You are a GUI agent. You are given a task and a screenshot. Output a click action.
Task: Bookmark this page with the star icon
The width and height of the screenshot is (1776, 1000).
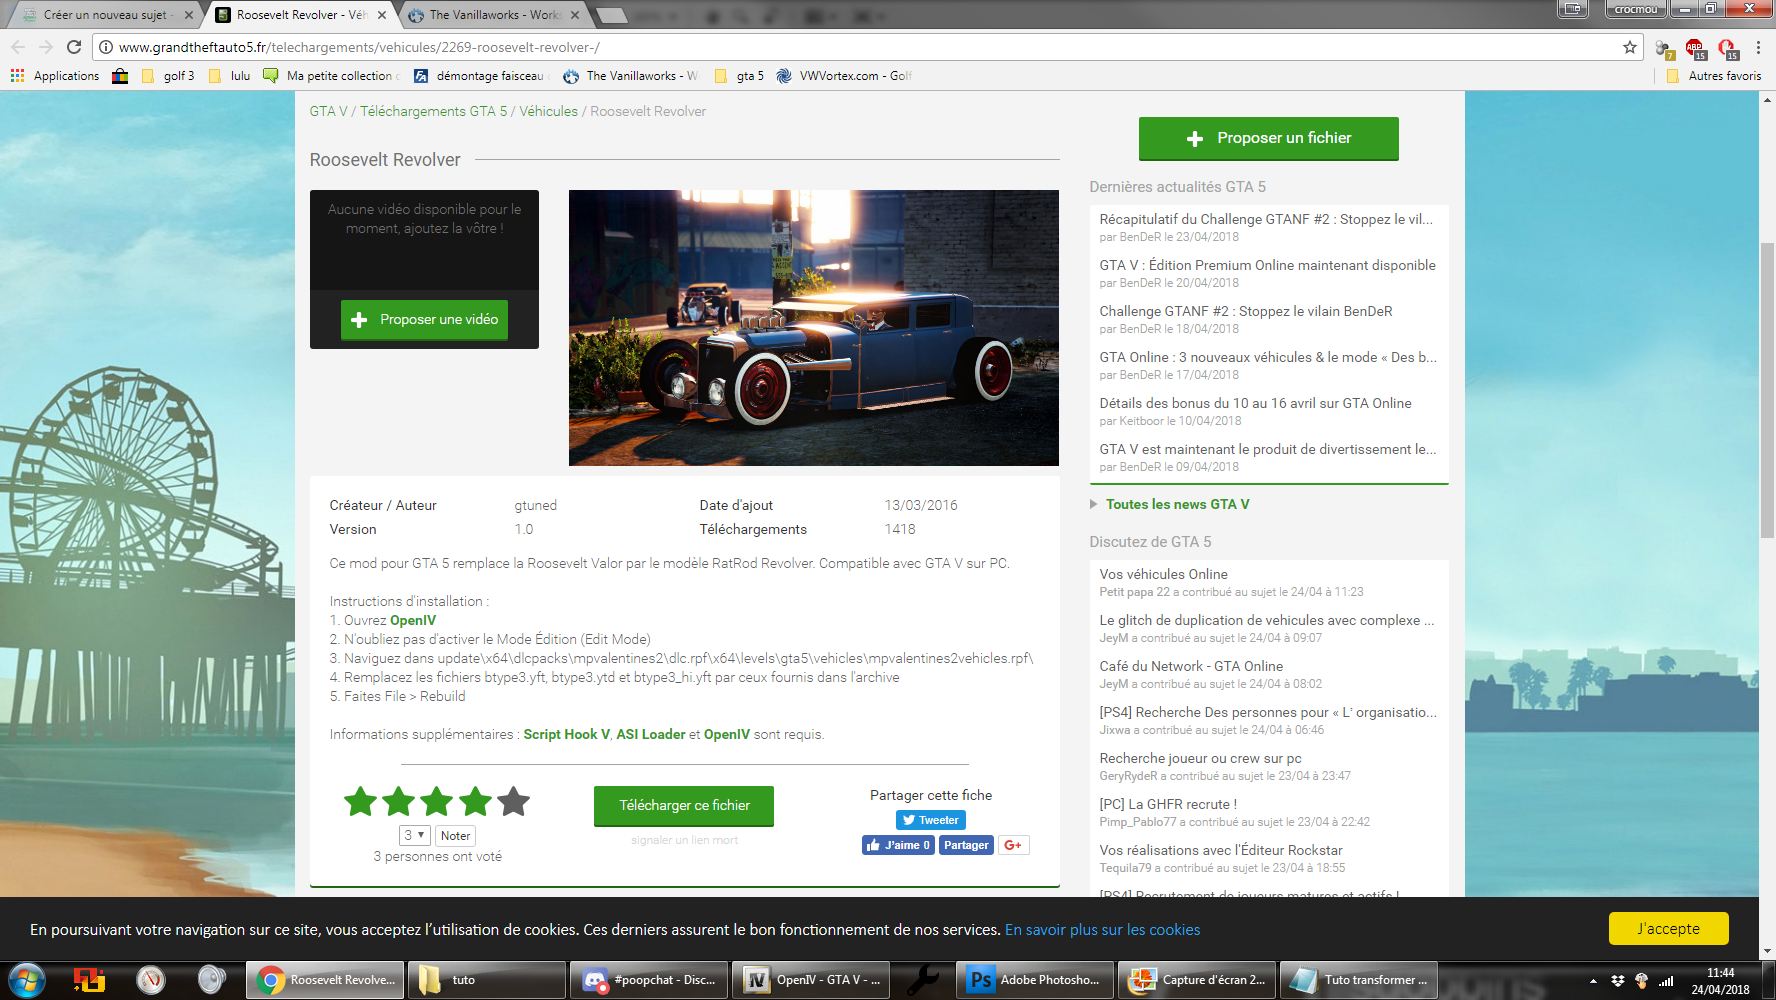1630,47
